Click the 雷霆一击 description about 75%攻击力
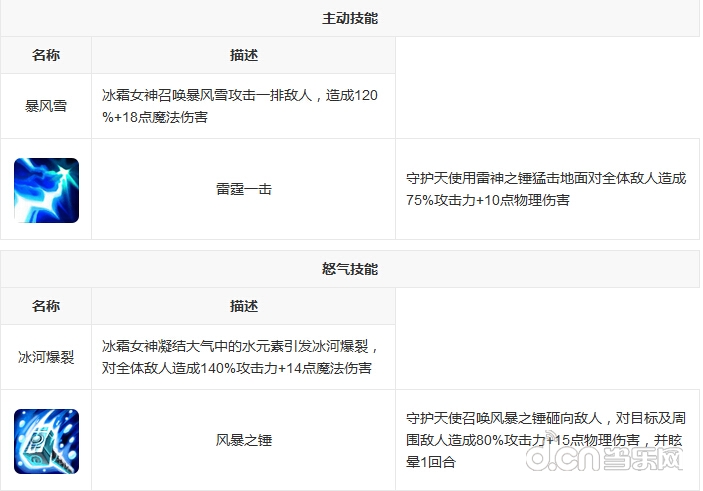This screenshot has width=703, height=491. tap(545, 189)
